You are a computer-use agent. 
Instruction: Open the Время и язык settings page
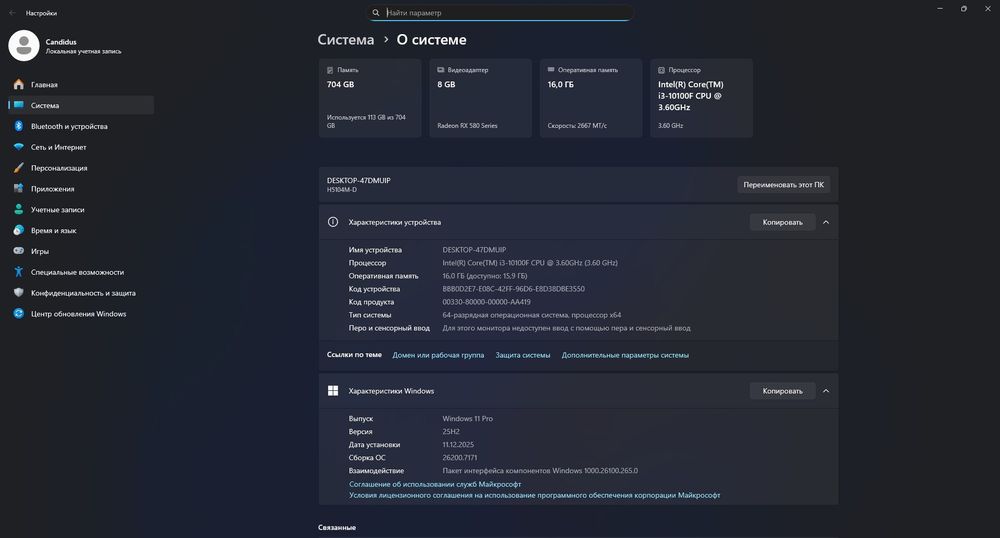[x=53, y=230]
